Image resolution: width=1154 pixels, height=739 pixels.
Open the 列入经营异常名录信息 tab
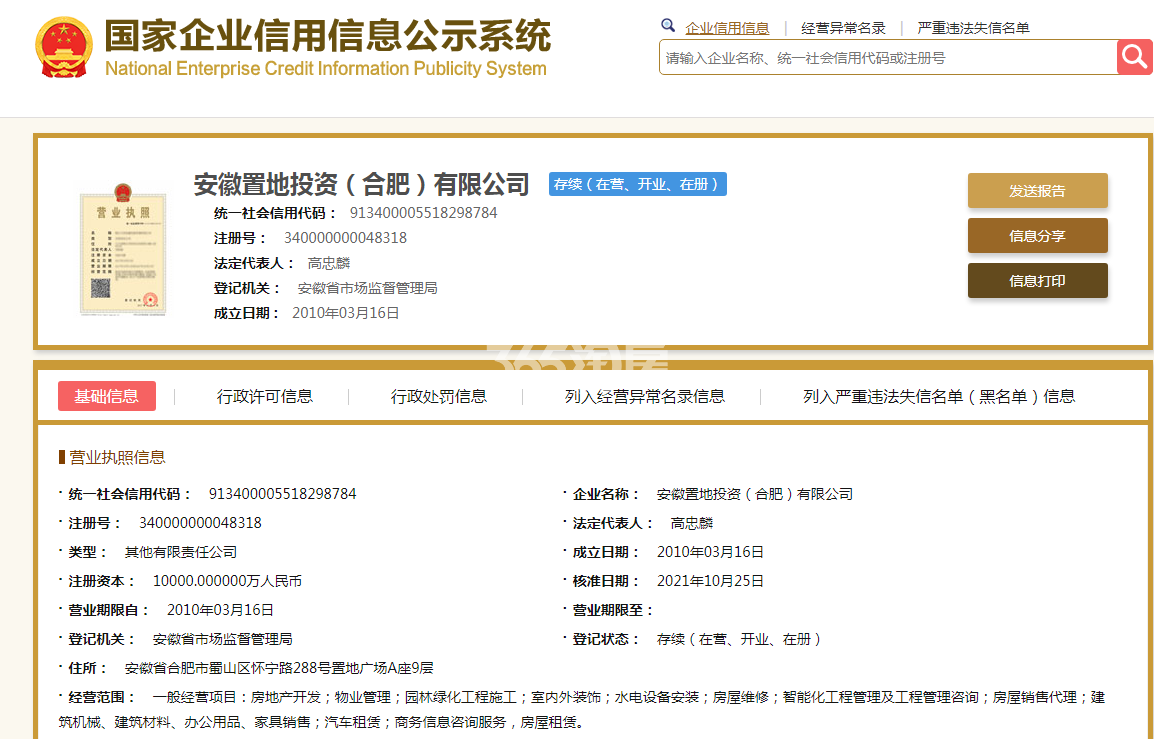pyautogui.click(x=645, y=397)
